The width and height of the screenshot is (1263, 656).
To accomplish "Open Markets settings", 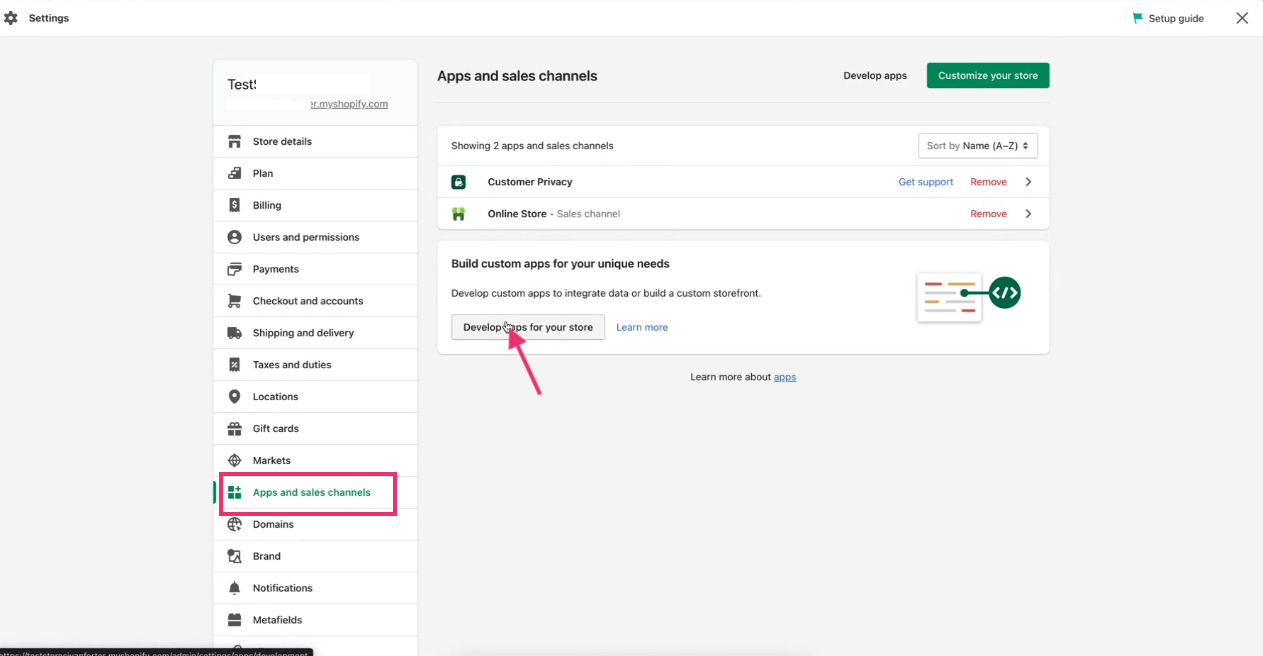I will point(315,460).
